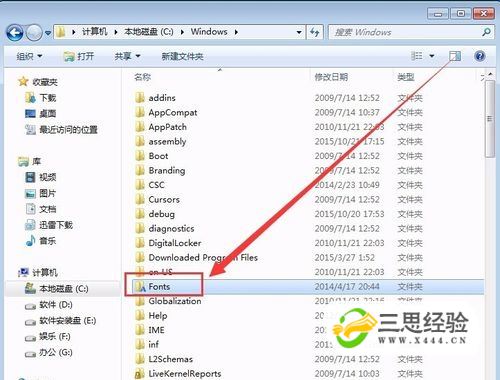Expand the recent pages arrow beside Forward
Screen dimensions: 500x380
click(x=48, y=33)
